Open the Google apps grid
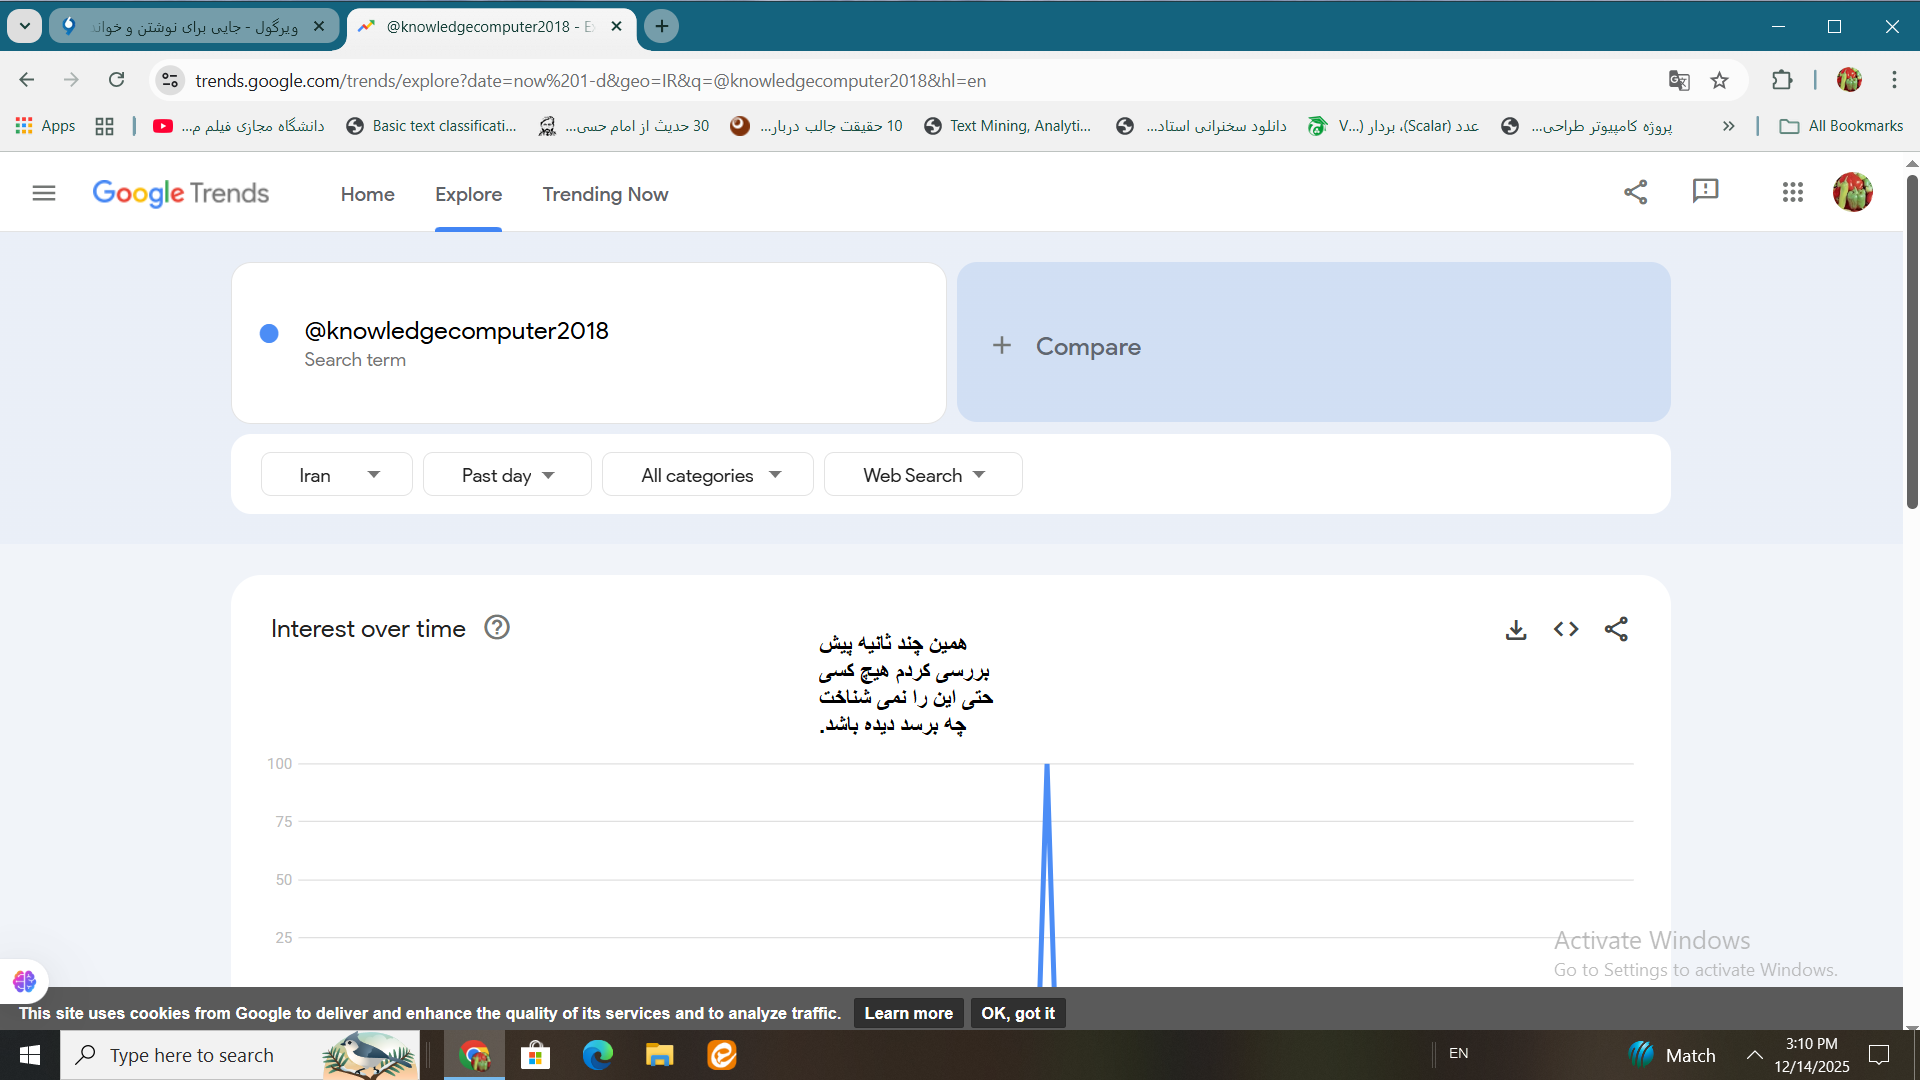Screen dimensions: 1920x1080 tap(1792, 192)
